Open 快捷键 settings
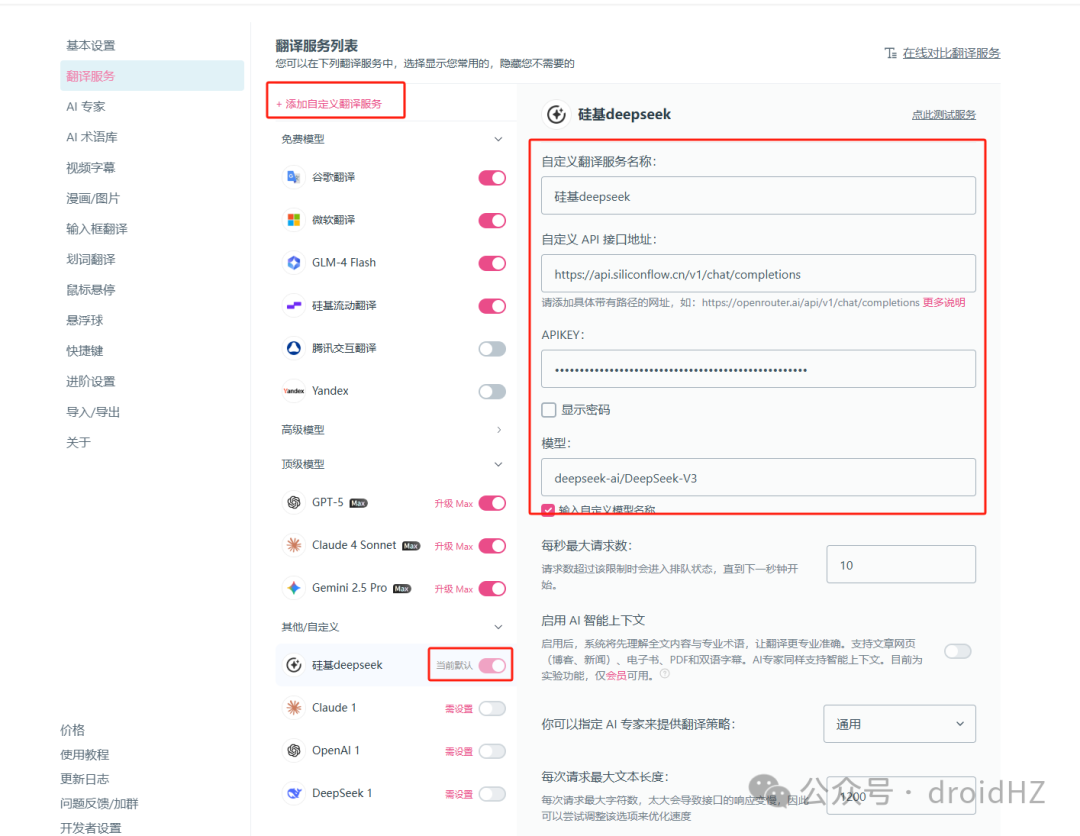1080x836 pixels. (85, 351)
